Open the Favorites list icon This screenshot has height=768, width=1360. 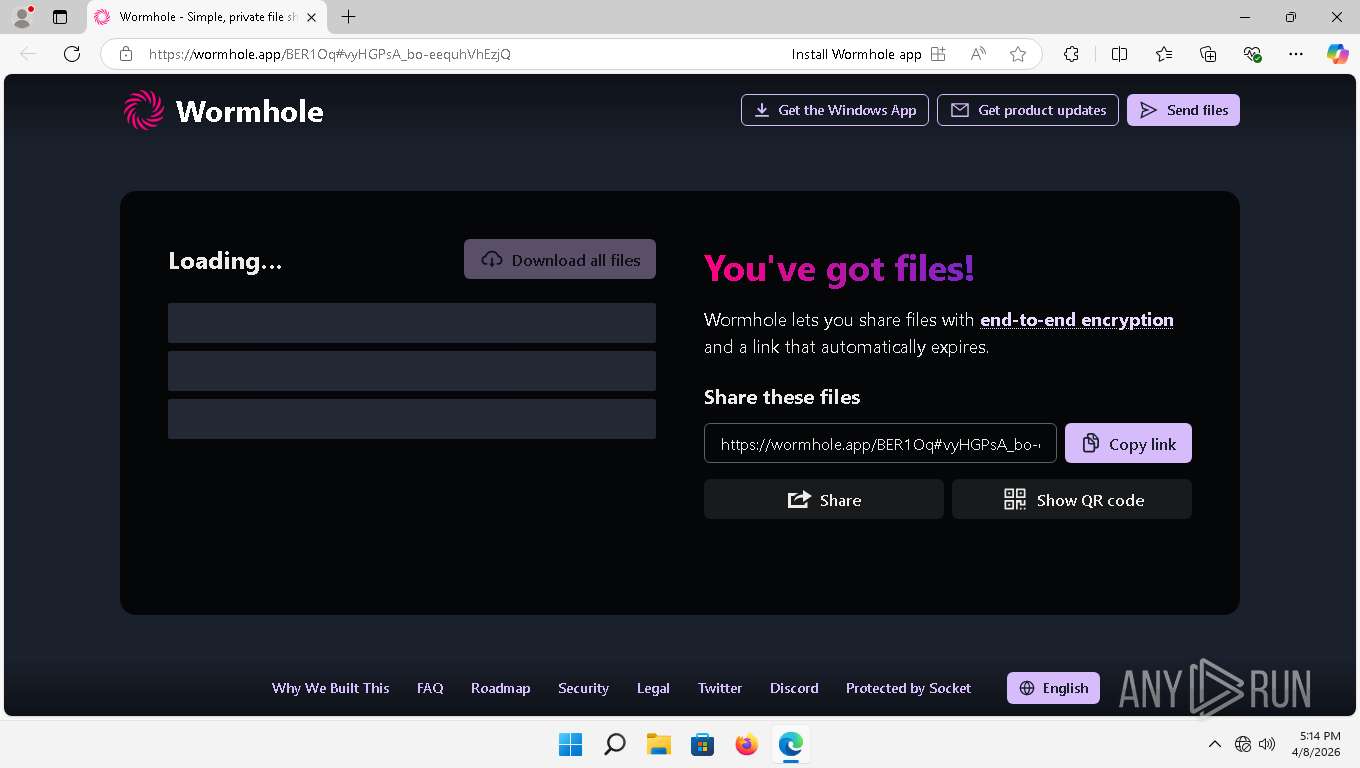click(1164, 54)
